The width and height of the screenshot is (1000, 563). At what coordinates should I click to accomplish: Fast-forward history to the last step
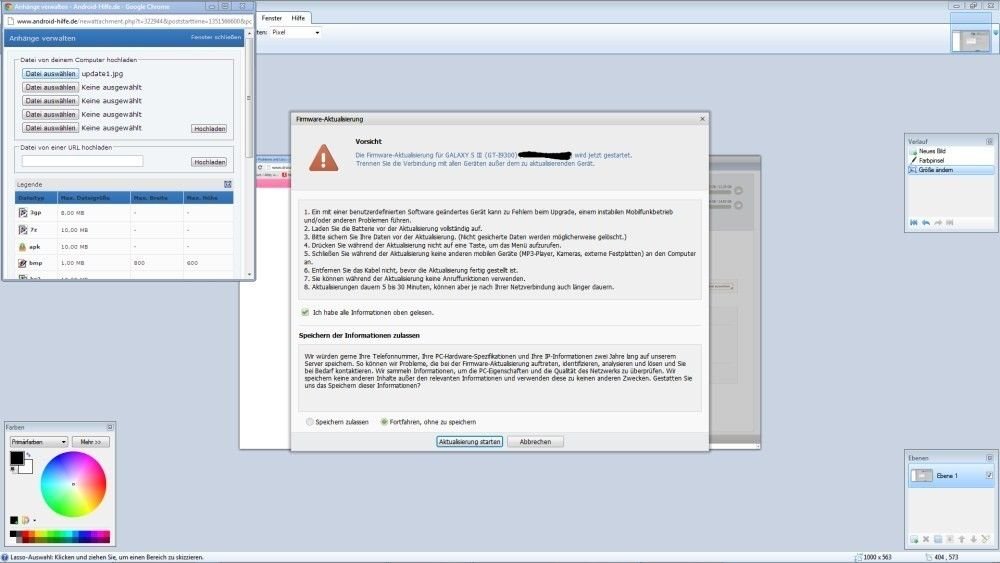click(950, 223)
